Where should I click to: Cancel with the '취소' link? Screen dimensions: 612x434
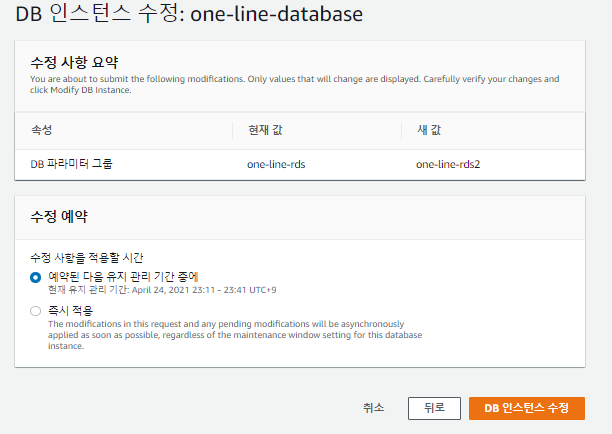pos(374,408)
